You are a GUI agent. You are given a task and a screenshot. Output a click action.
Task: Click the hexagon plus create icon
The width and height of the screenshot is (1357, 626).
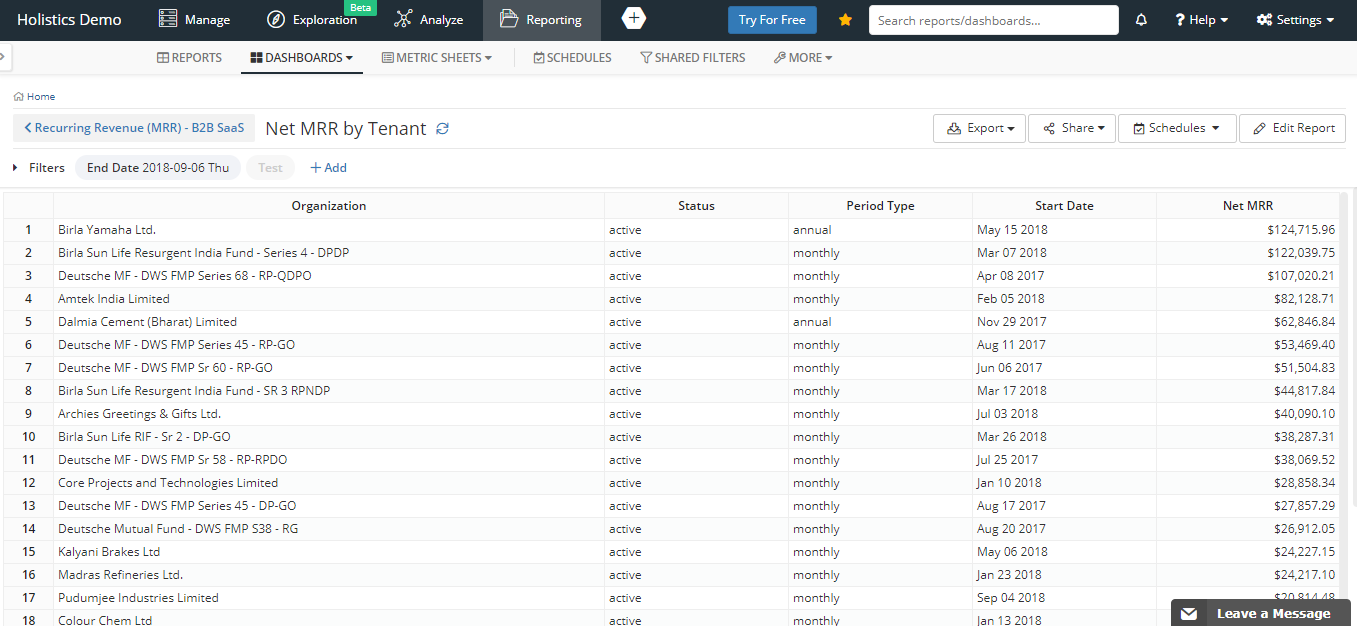click(633, 19)
